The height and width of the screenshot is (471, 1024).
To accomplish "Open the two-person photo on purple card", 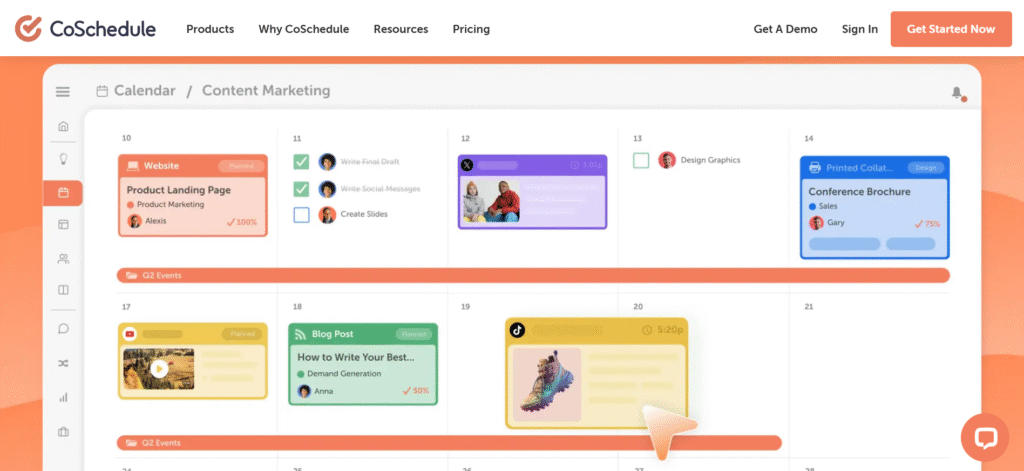I will [492, 201].
